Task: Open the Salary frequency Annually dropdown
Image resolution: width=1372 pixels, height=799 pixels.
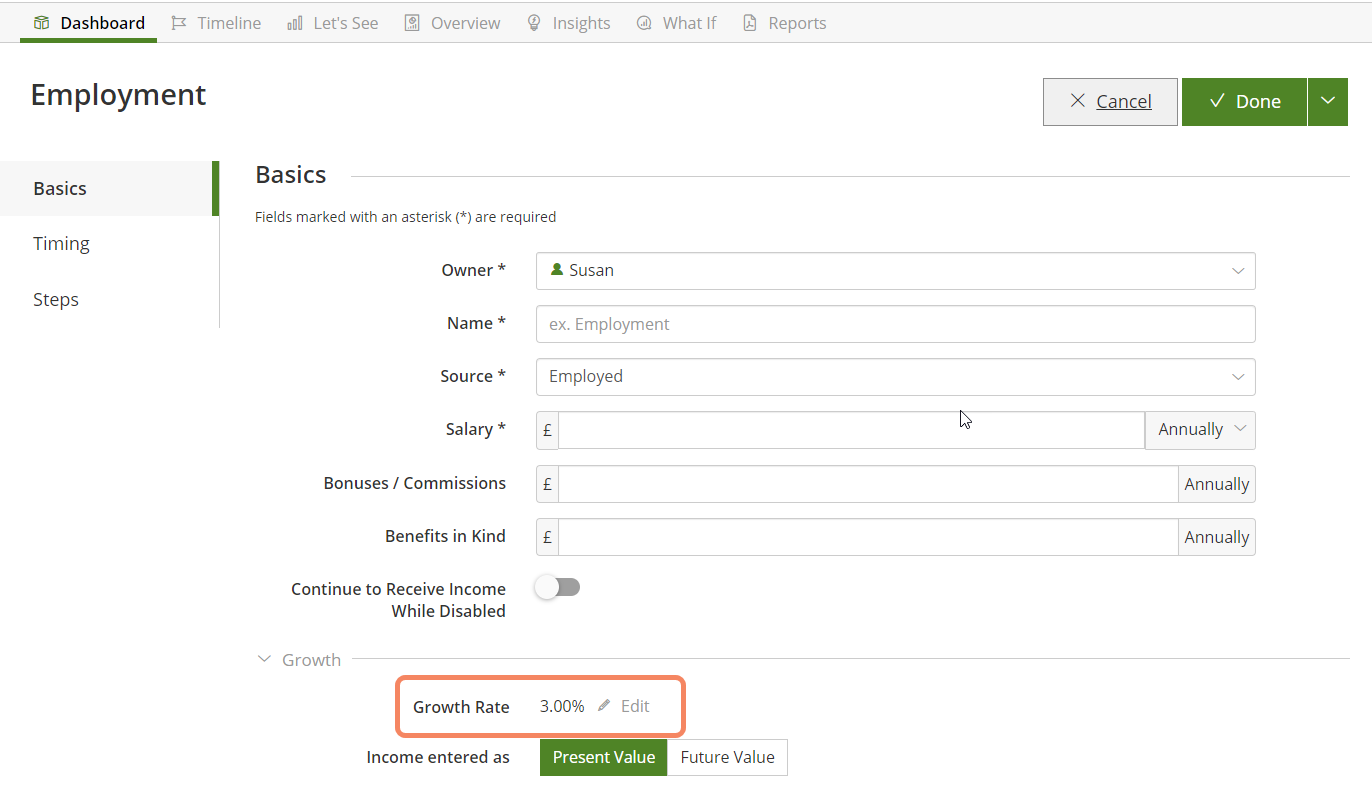Action: coord(1200,430)
